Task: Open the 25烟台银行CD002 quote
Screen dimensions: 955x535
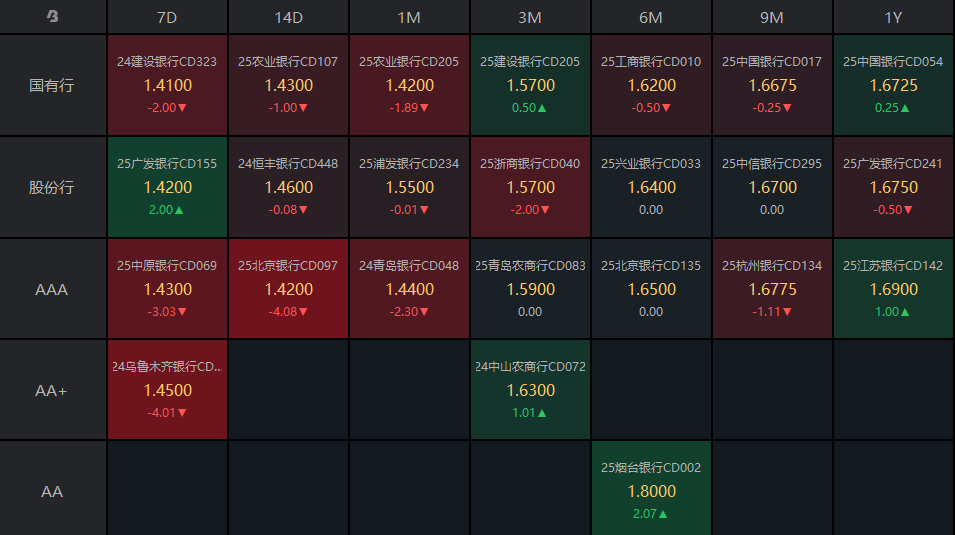Action: (x=651, y=491)
